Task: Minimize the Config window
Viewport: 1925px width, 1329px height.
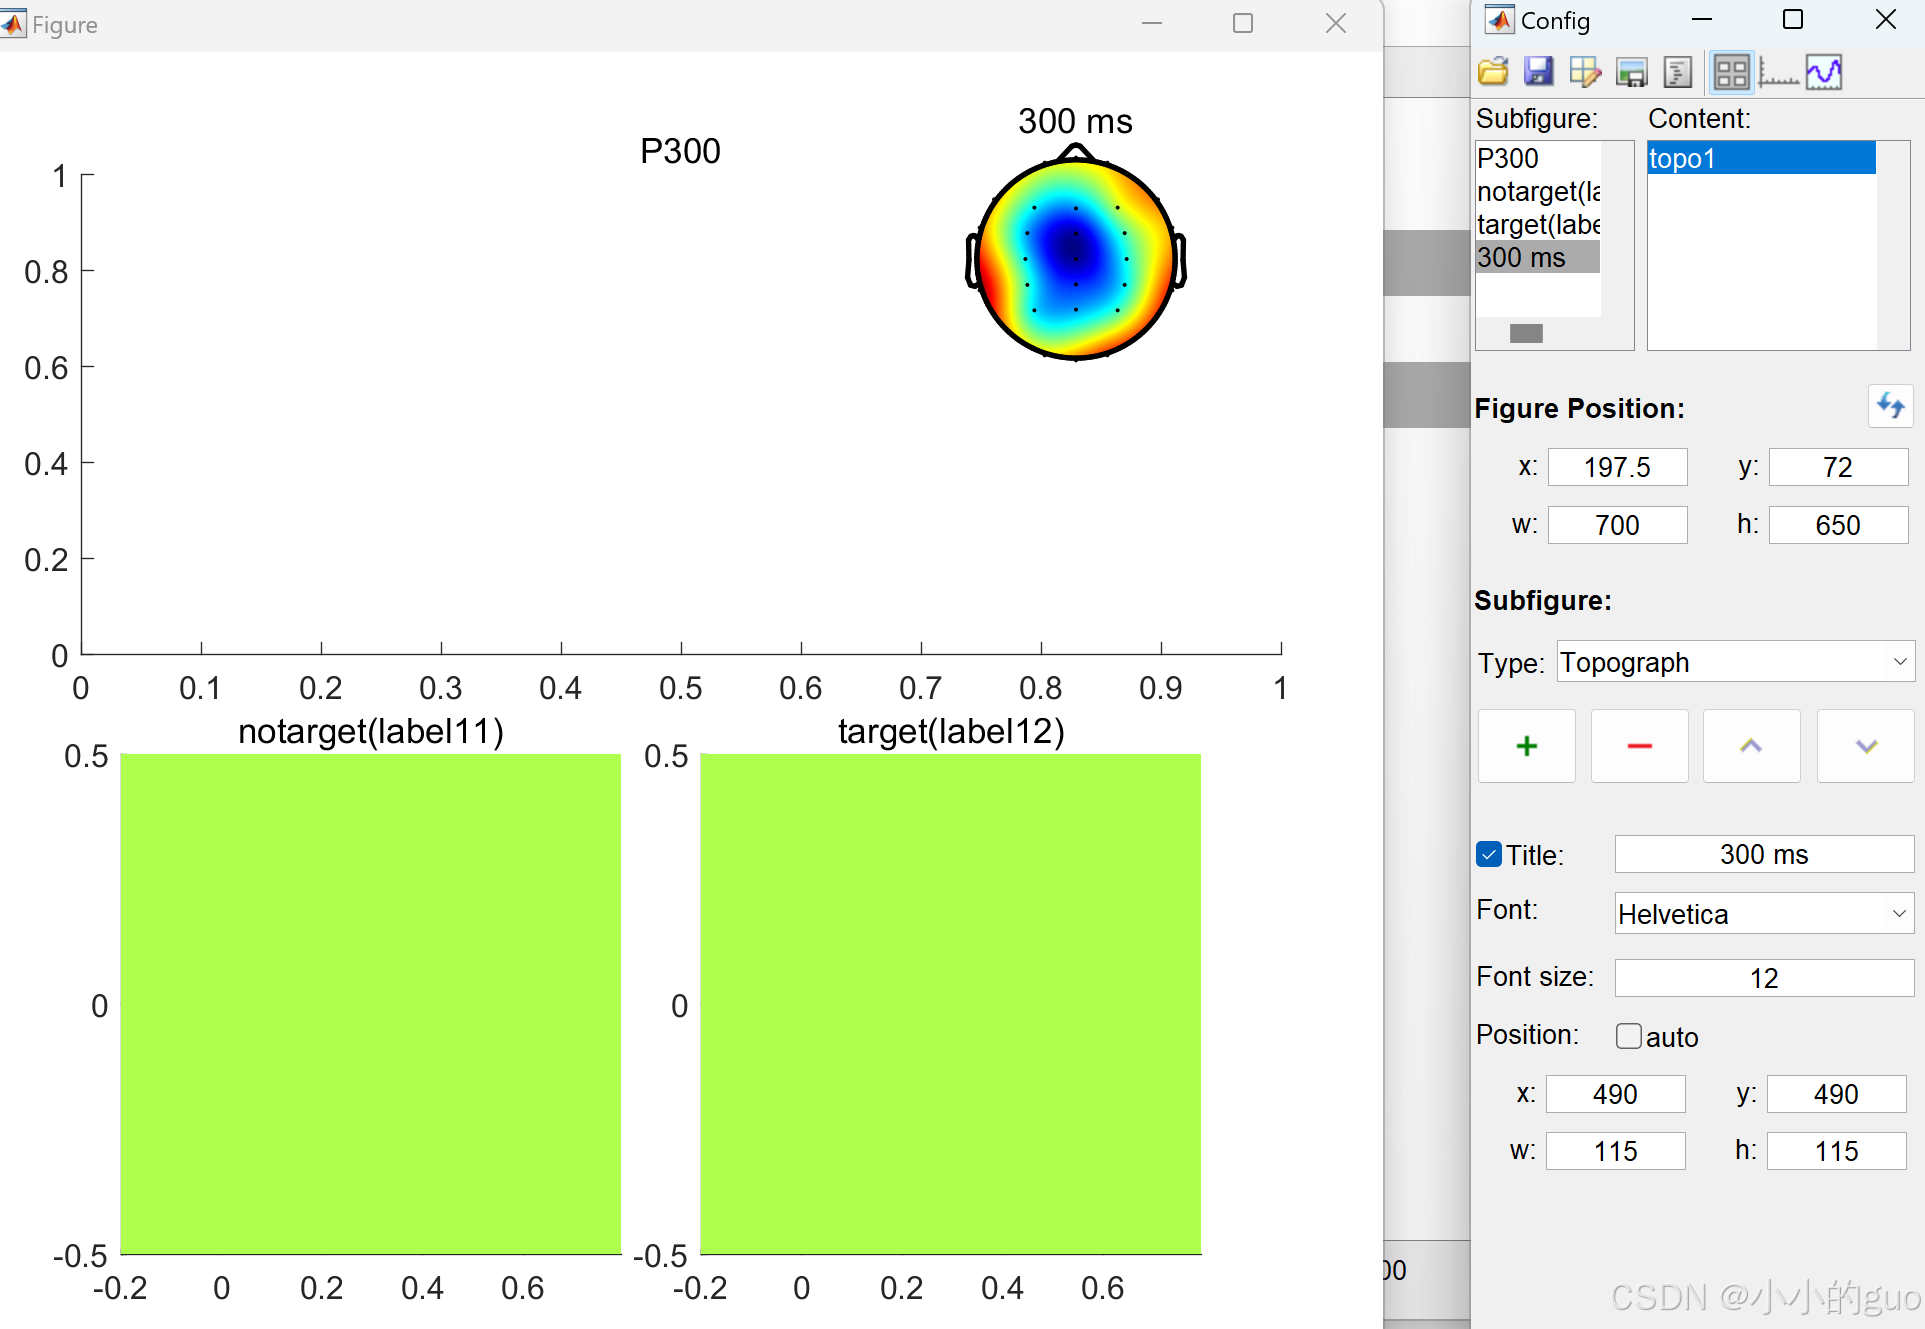Action: (x=1702, y=20)
